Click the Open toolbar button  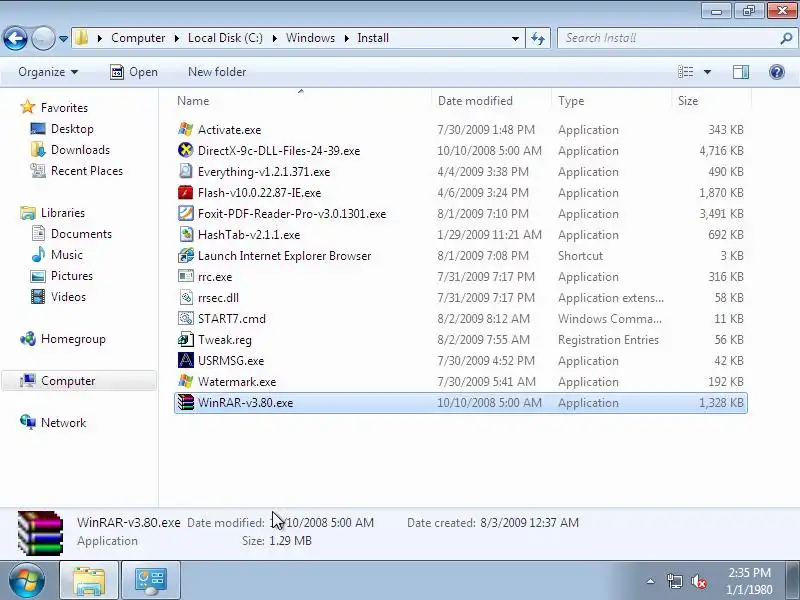point(134,72)
